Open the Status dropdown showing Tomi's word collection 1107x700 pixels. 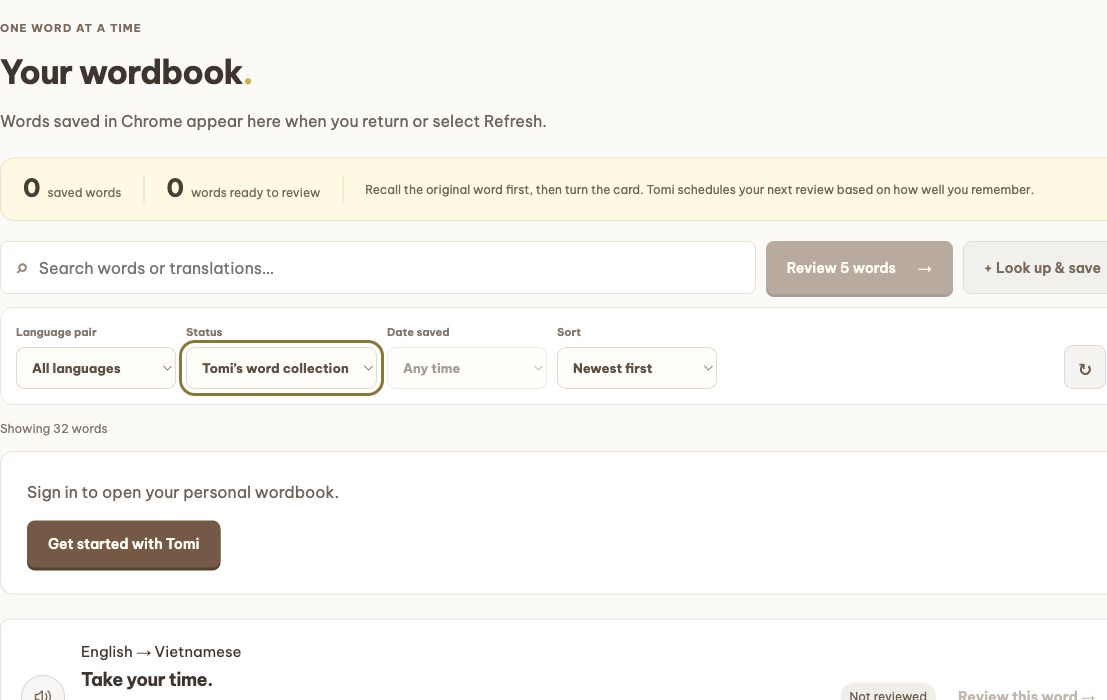point(281,368)
